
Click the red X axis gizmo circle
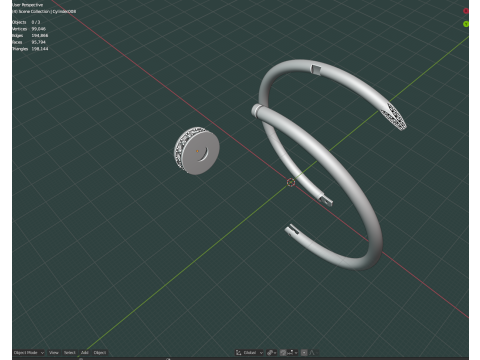pos(466,11)
